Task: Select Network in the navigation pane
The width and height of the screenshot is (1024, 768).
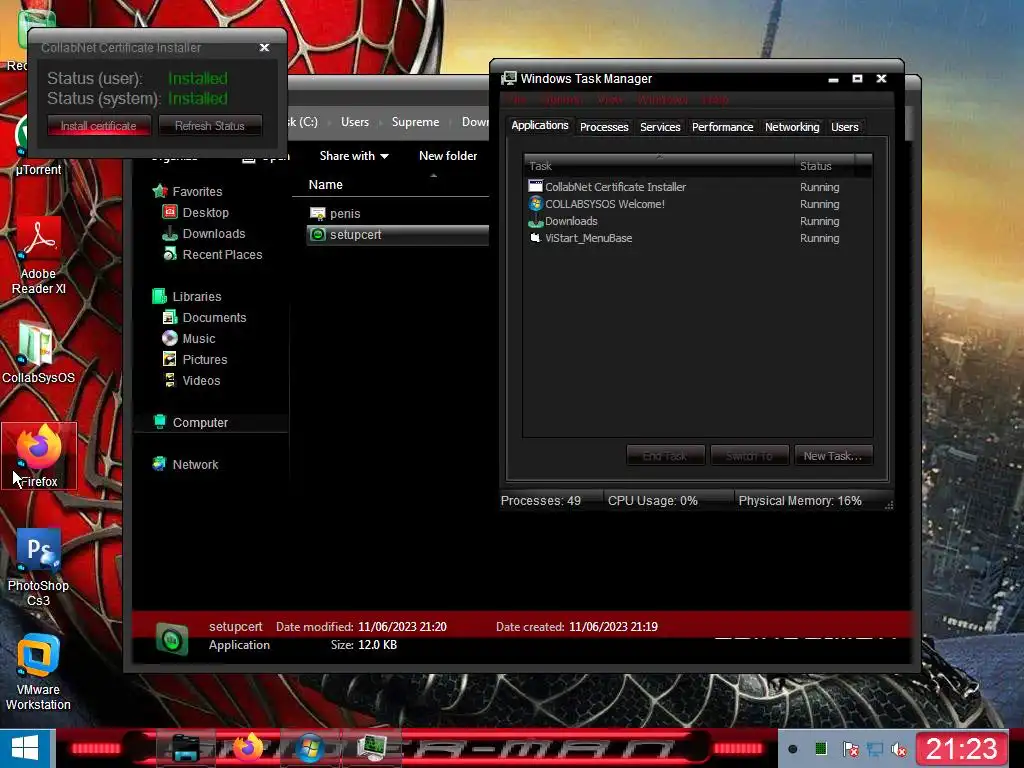Action: (185, 464)
